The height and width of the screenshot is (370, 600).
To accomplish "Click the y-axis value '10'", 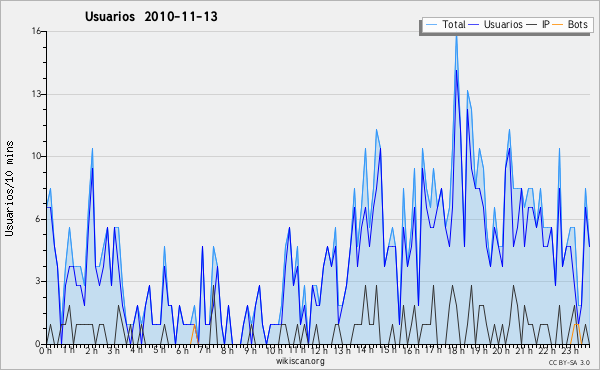I will click(x=36, y=156).
